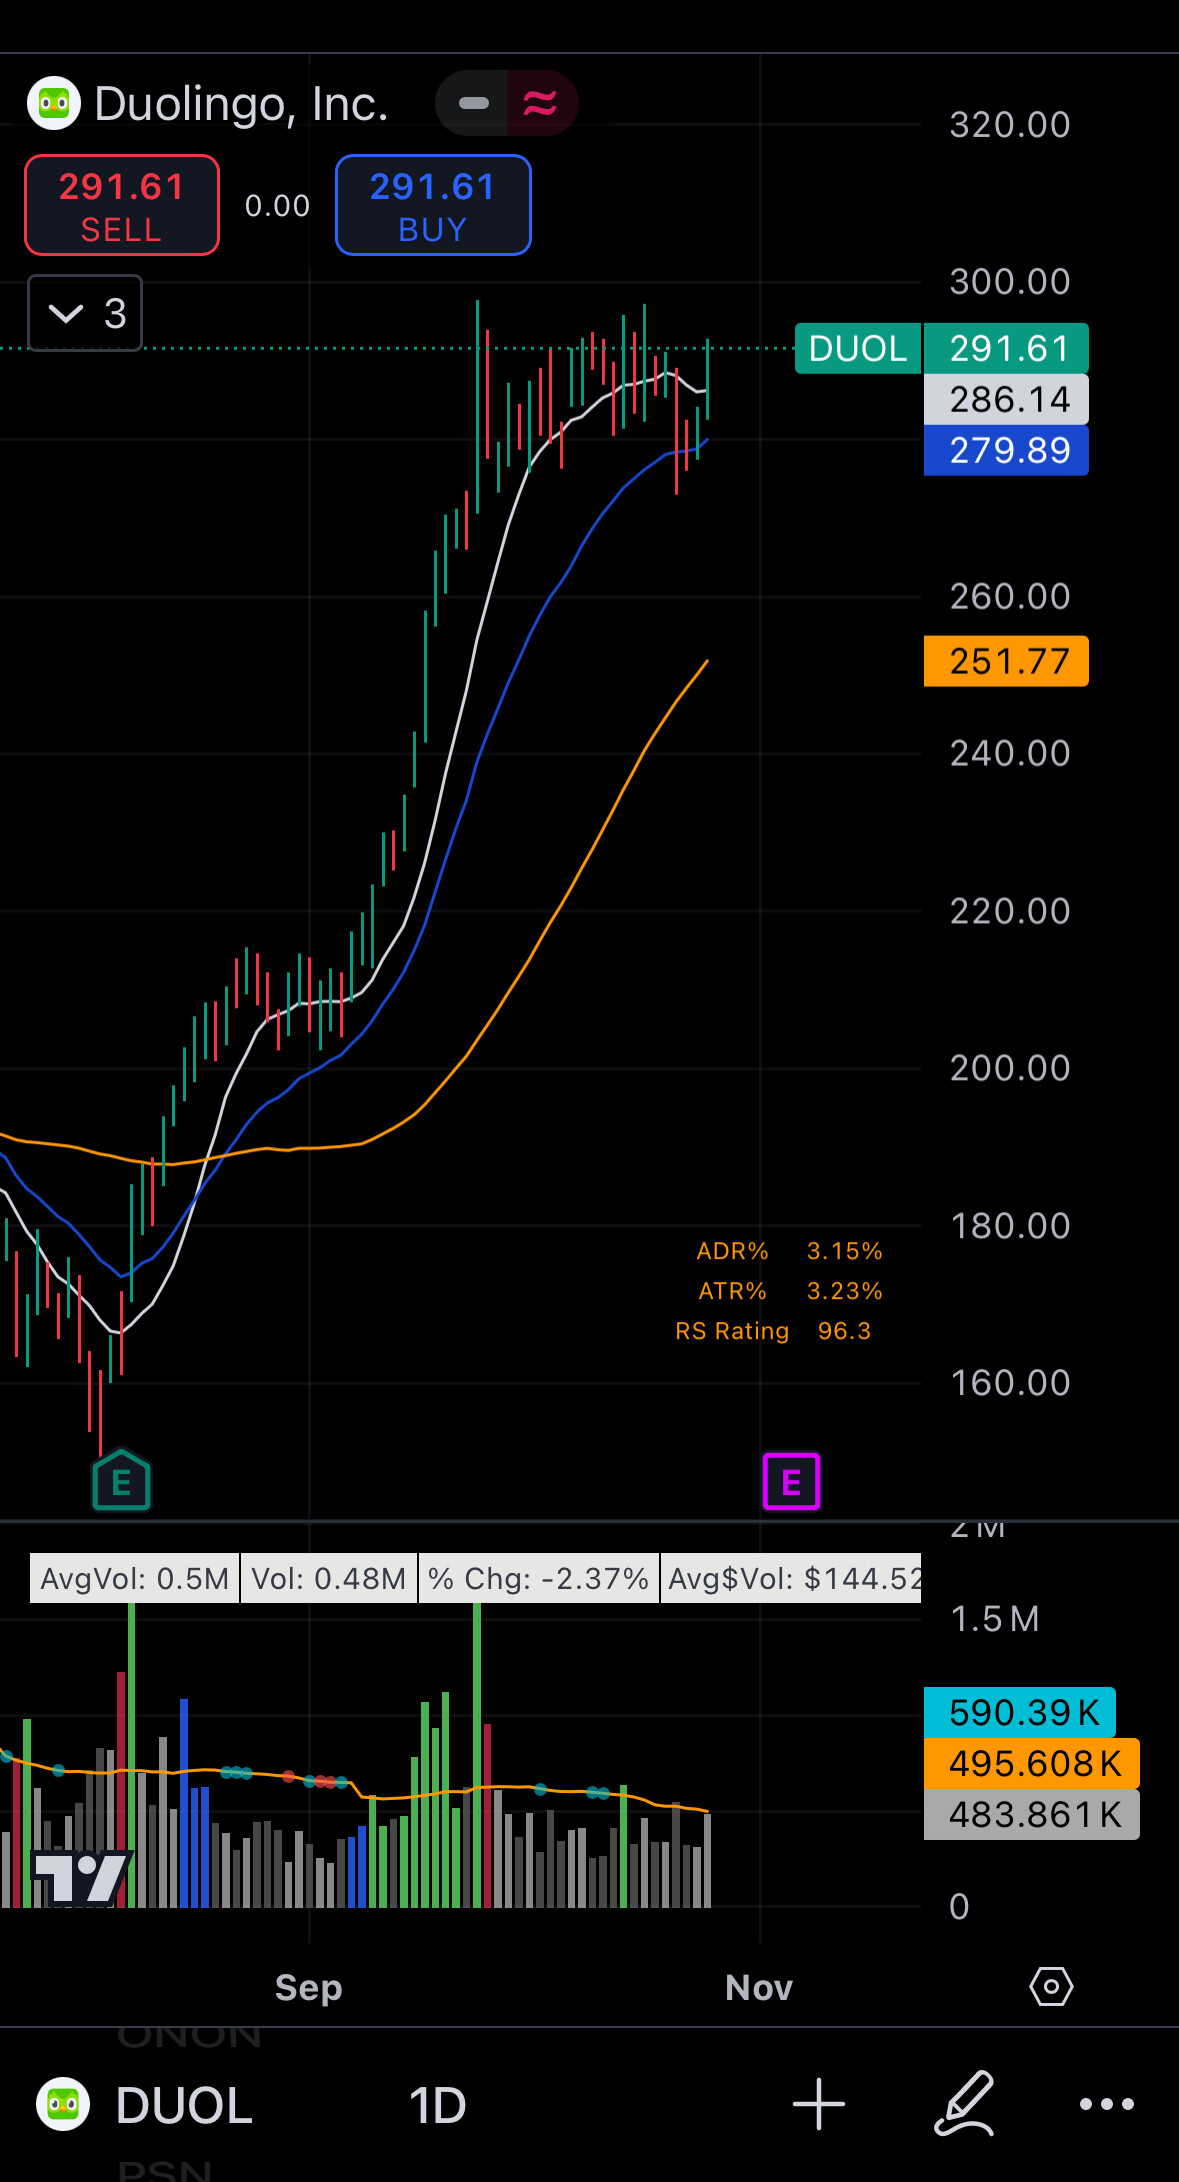Viewport: 1179px width, 2182px height.
Task: Tap the 180.00 price axis level
Action: (x=1010, y=1226)
